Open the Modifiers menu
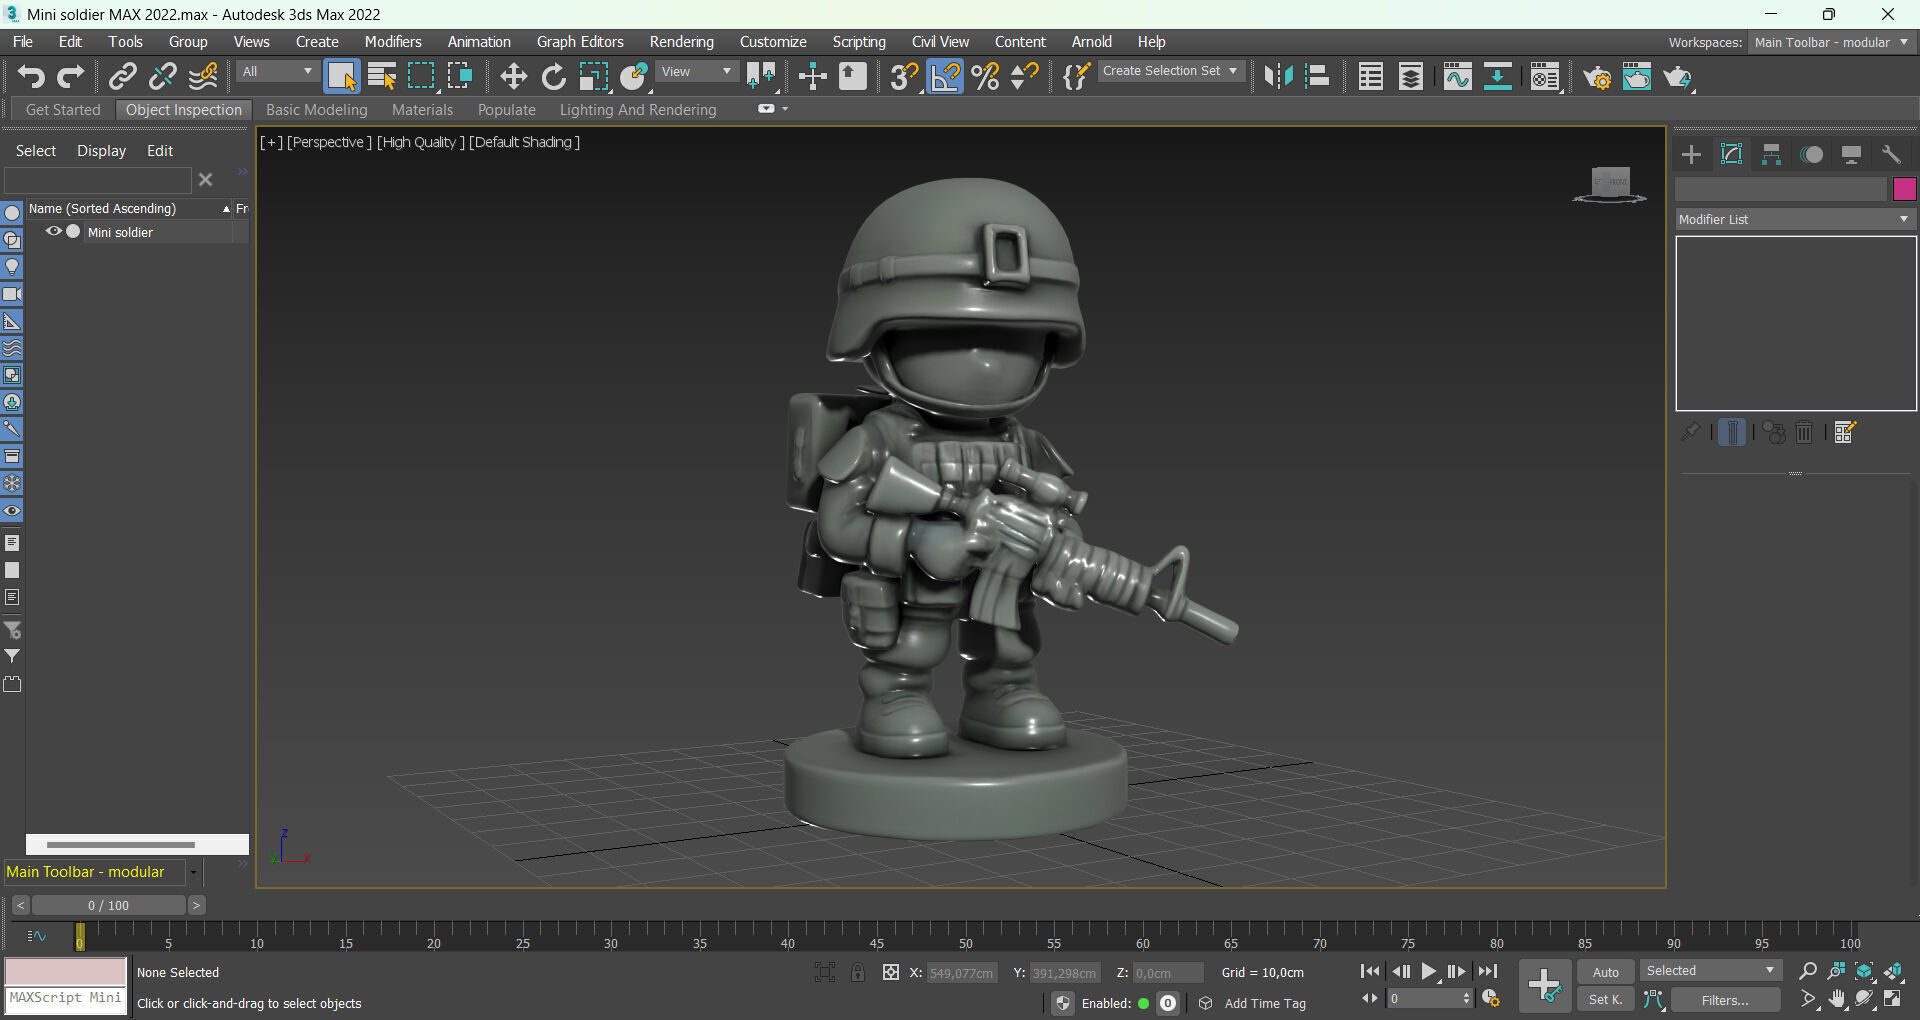The height and width of the screenshot is (1020, 1920). click(393, 42)
